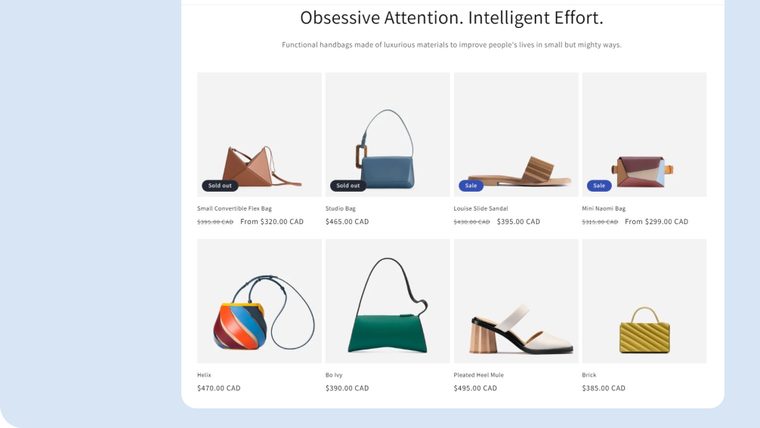
Task: Open the Small Convertible Flex Bag image
Action: pyautogui.click(x=259, y=133)
